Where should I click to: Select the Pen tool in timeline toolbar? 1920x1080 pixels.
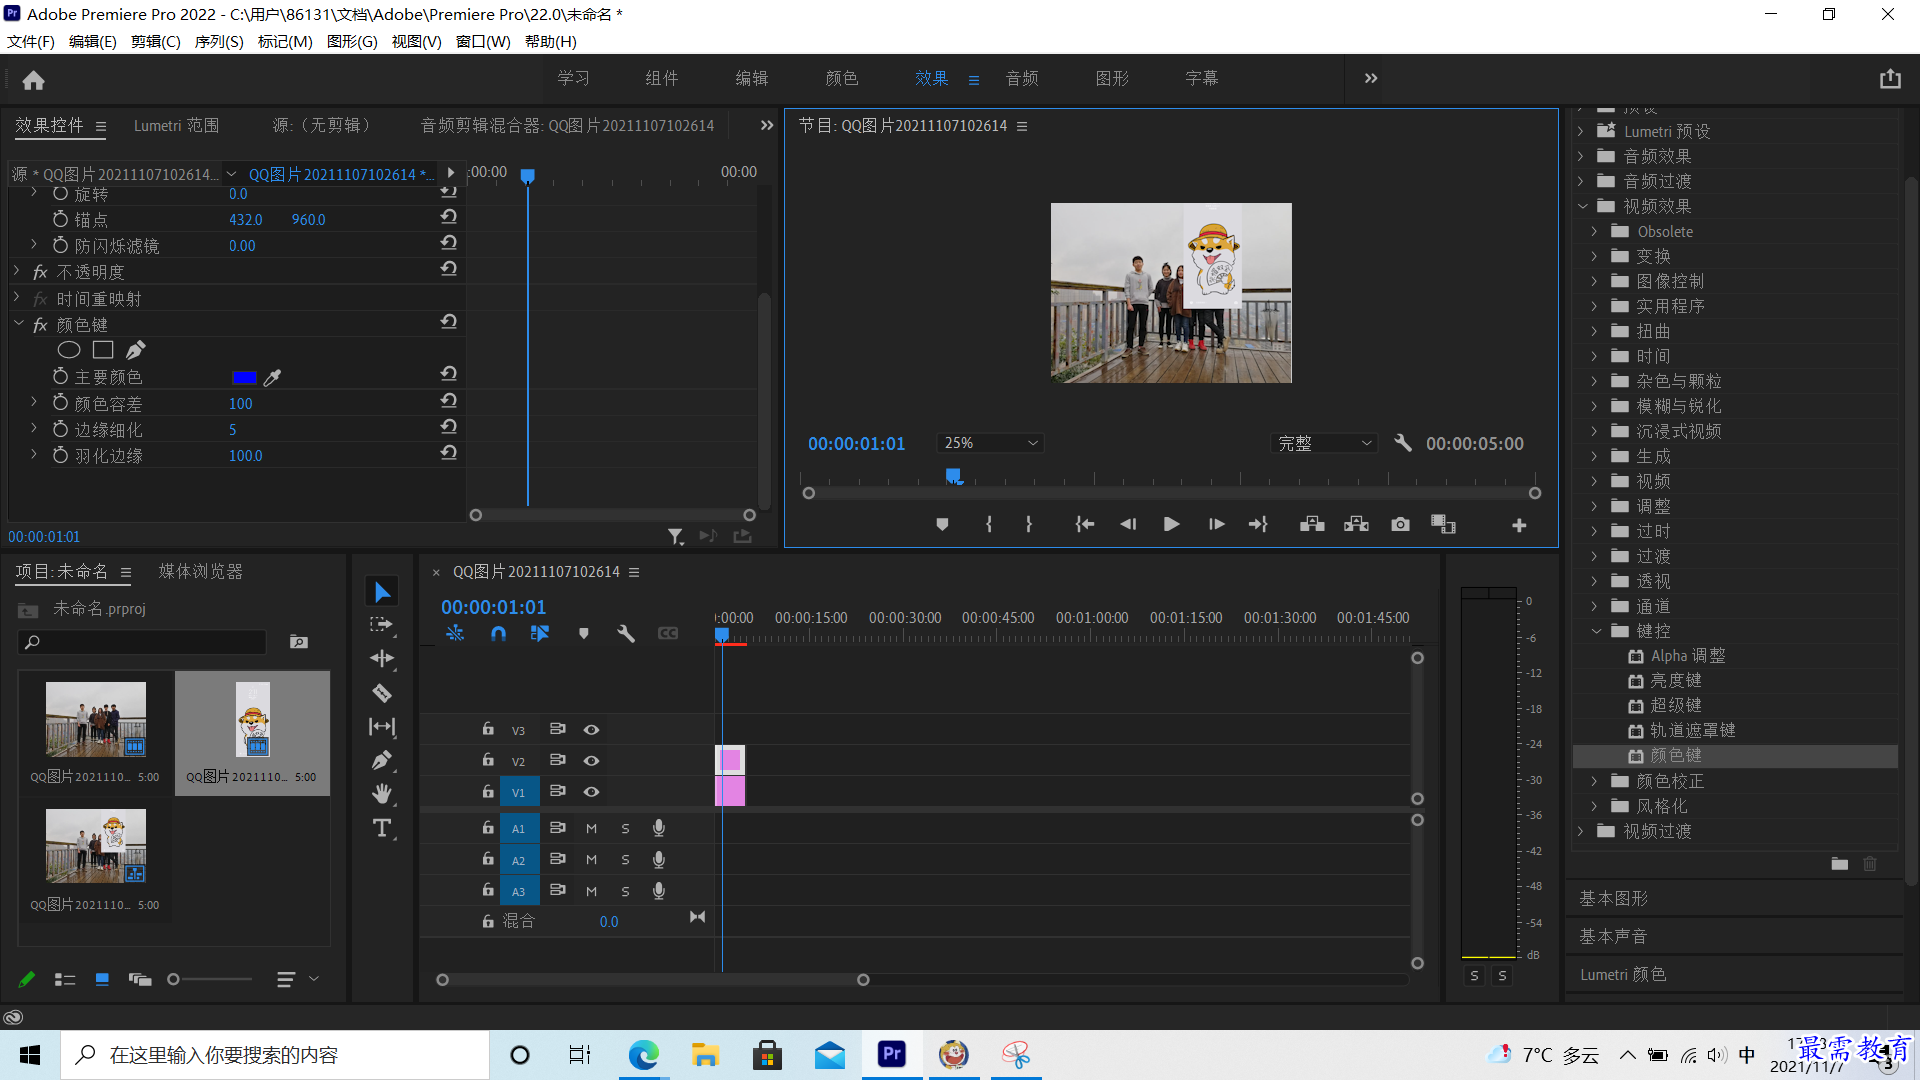[x=382, y=760]
